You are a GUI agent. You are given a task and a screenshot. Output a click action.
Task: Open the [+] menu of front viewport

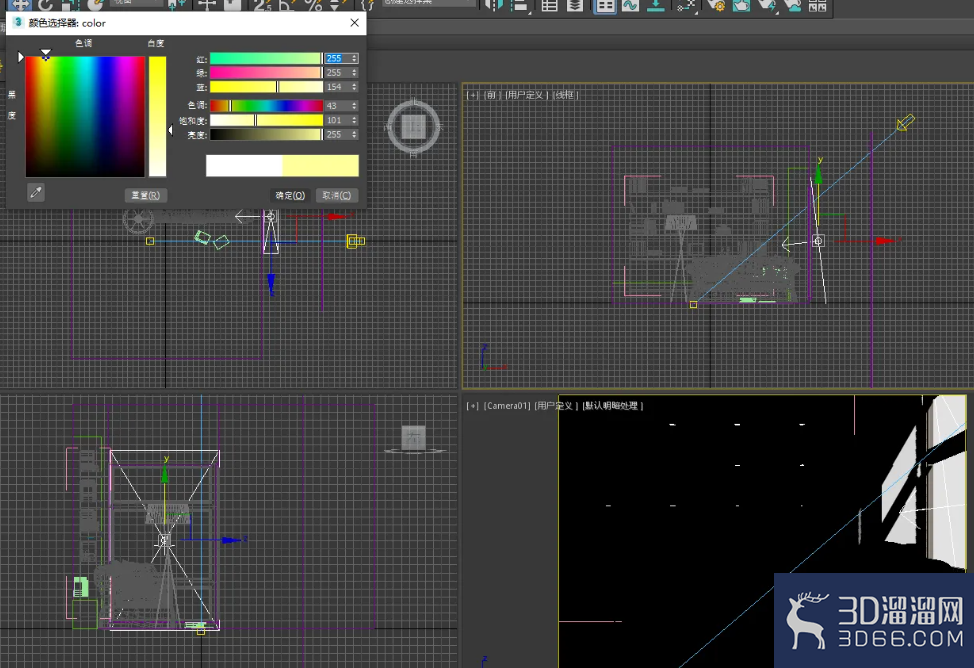[x=473, y=95]
